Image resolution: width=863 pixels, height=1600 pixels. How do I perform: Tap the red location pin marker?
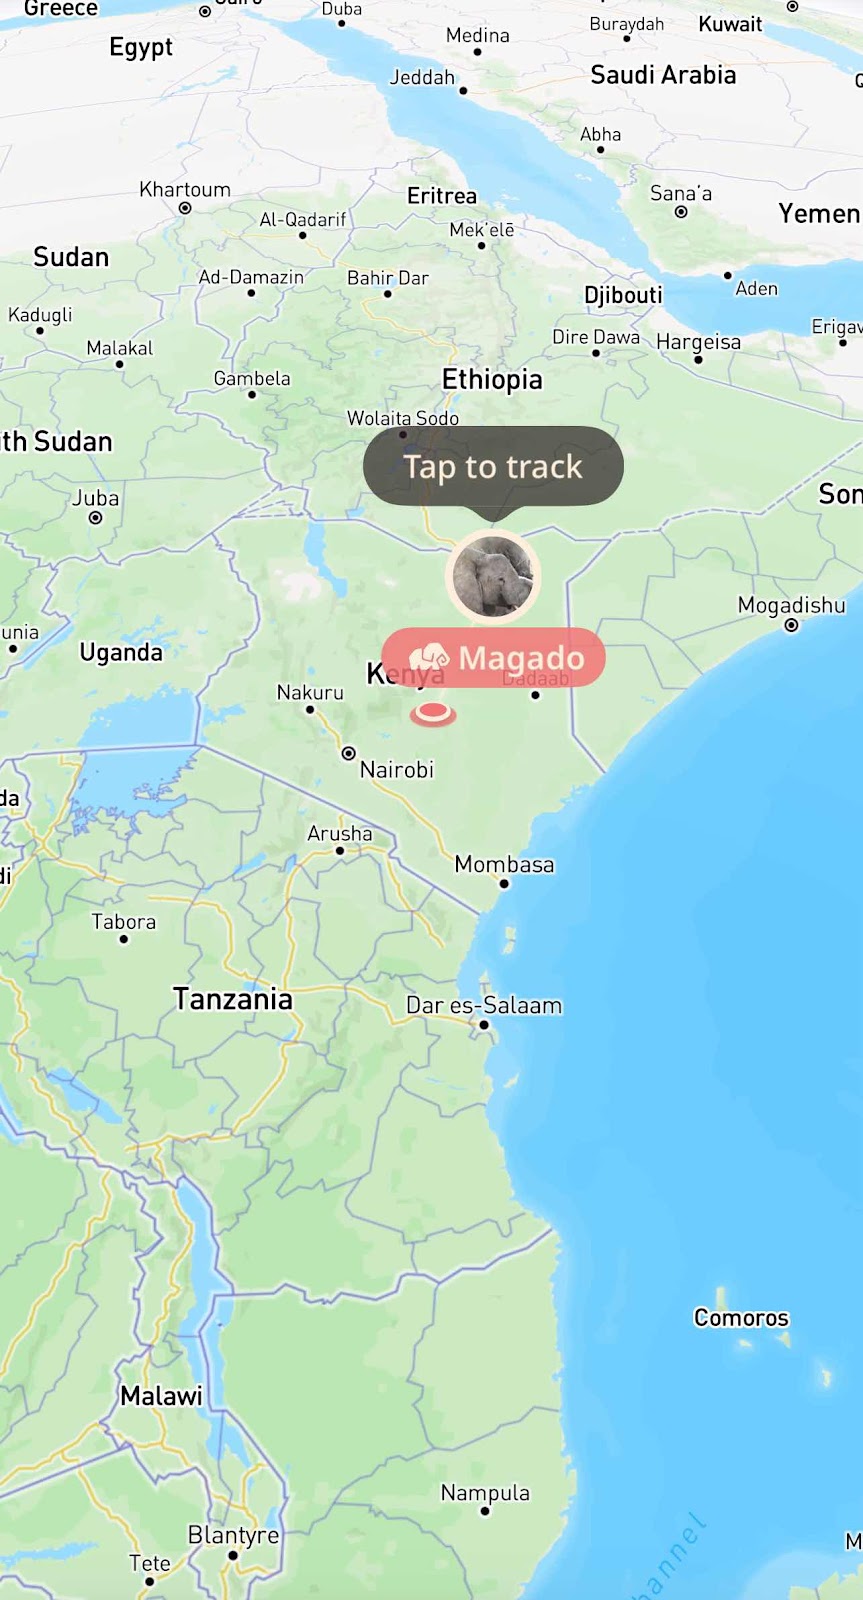(433, 713)
